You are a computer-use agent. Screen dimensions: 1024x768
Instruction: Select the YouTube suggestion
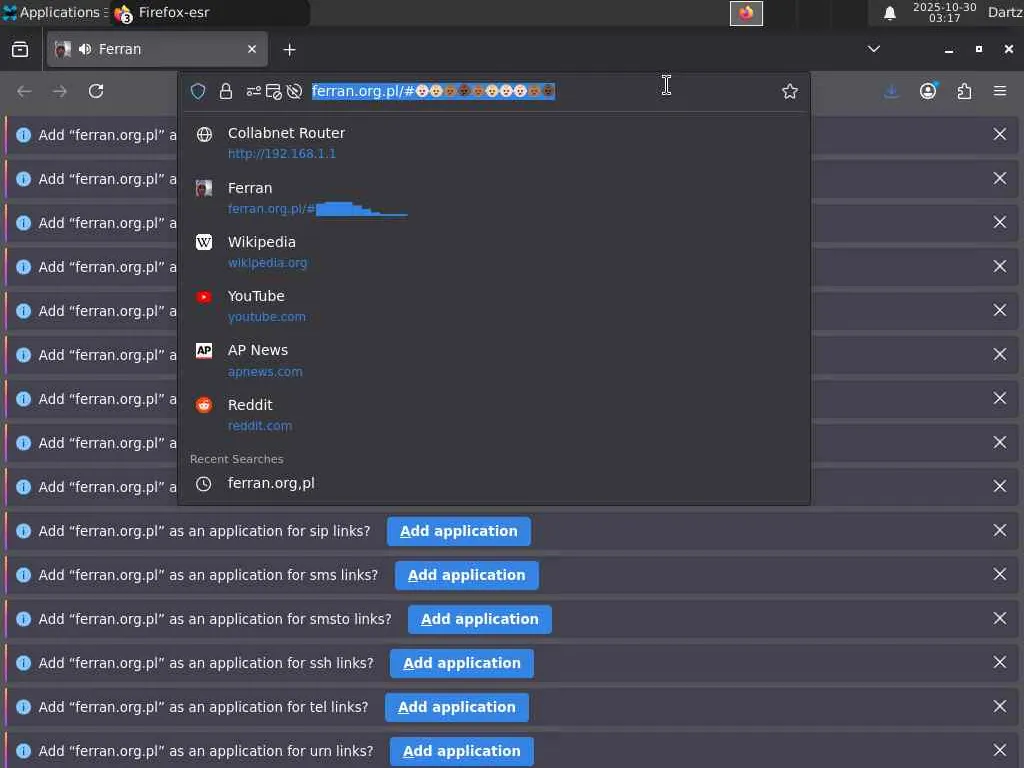point(494,306)
